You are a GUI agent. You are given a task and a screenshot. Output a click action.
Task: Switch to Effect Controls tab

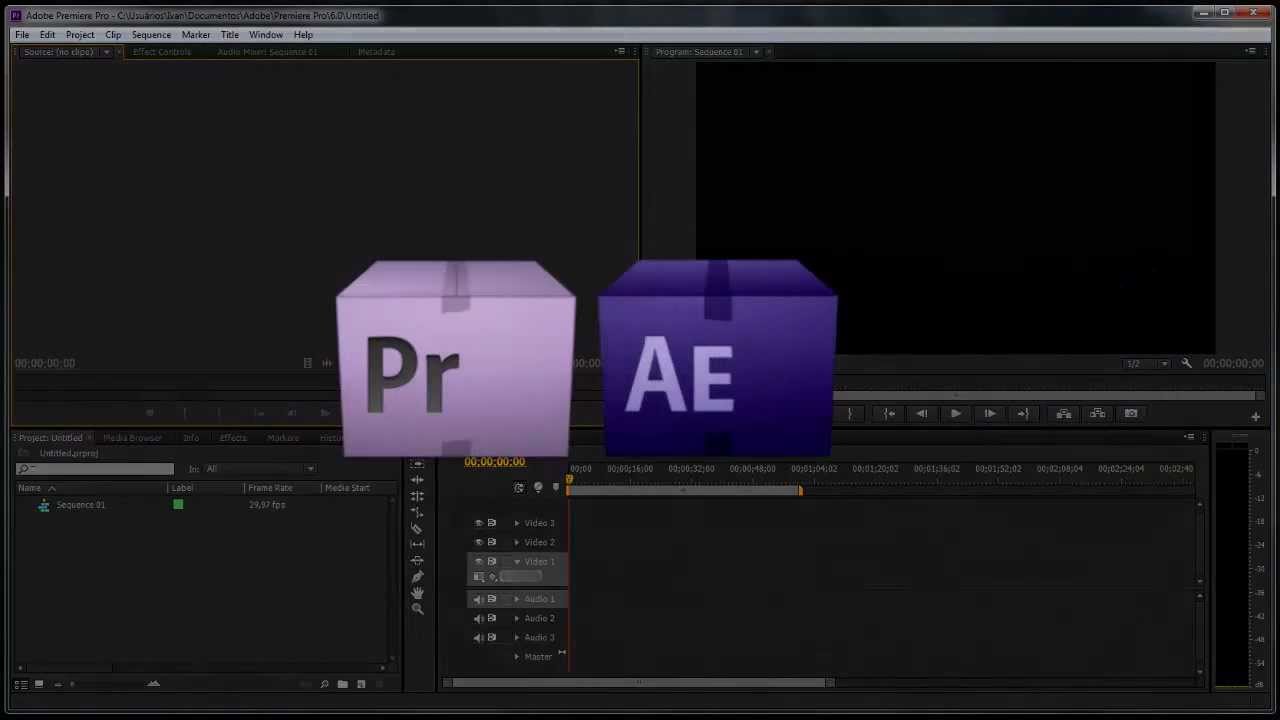point(161,52)
